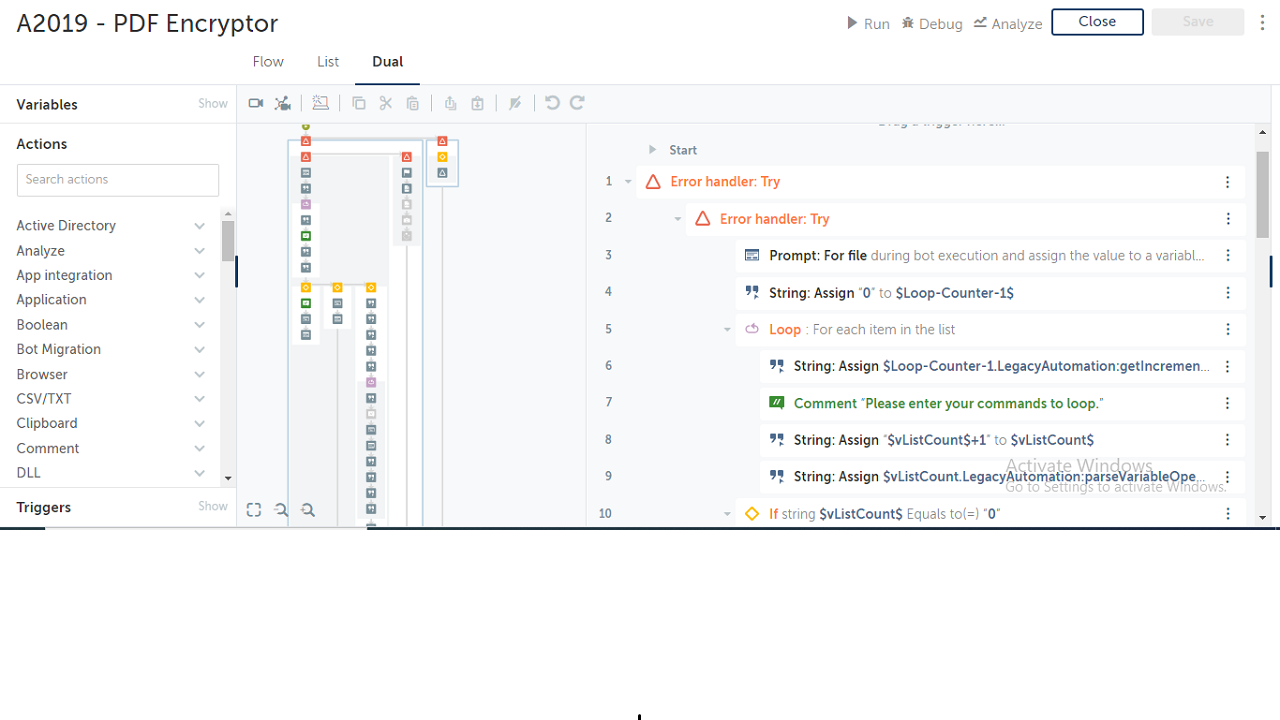Show the Variables panel
This screenshot has width=1280, height=720.
coord(212,104)
